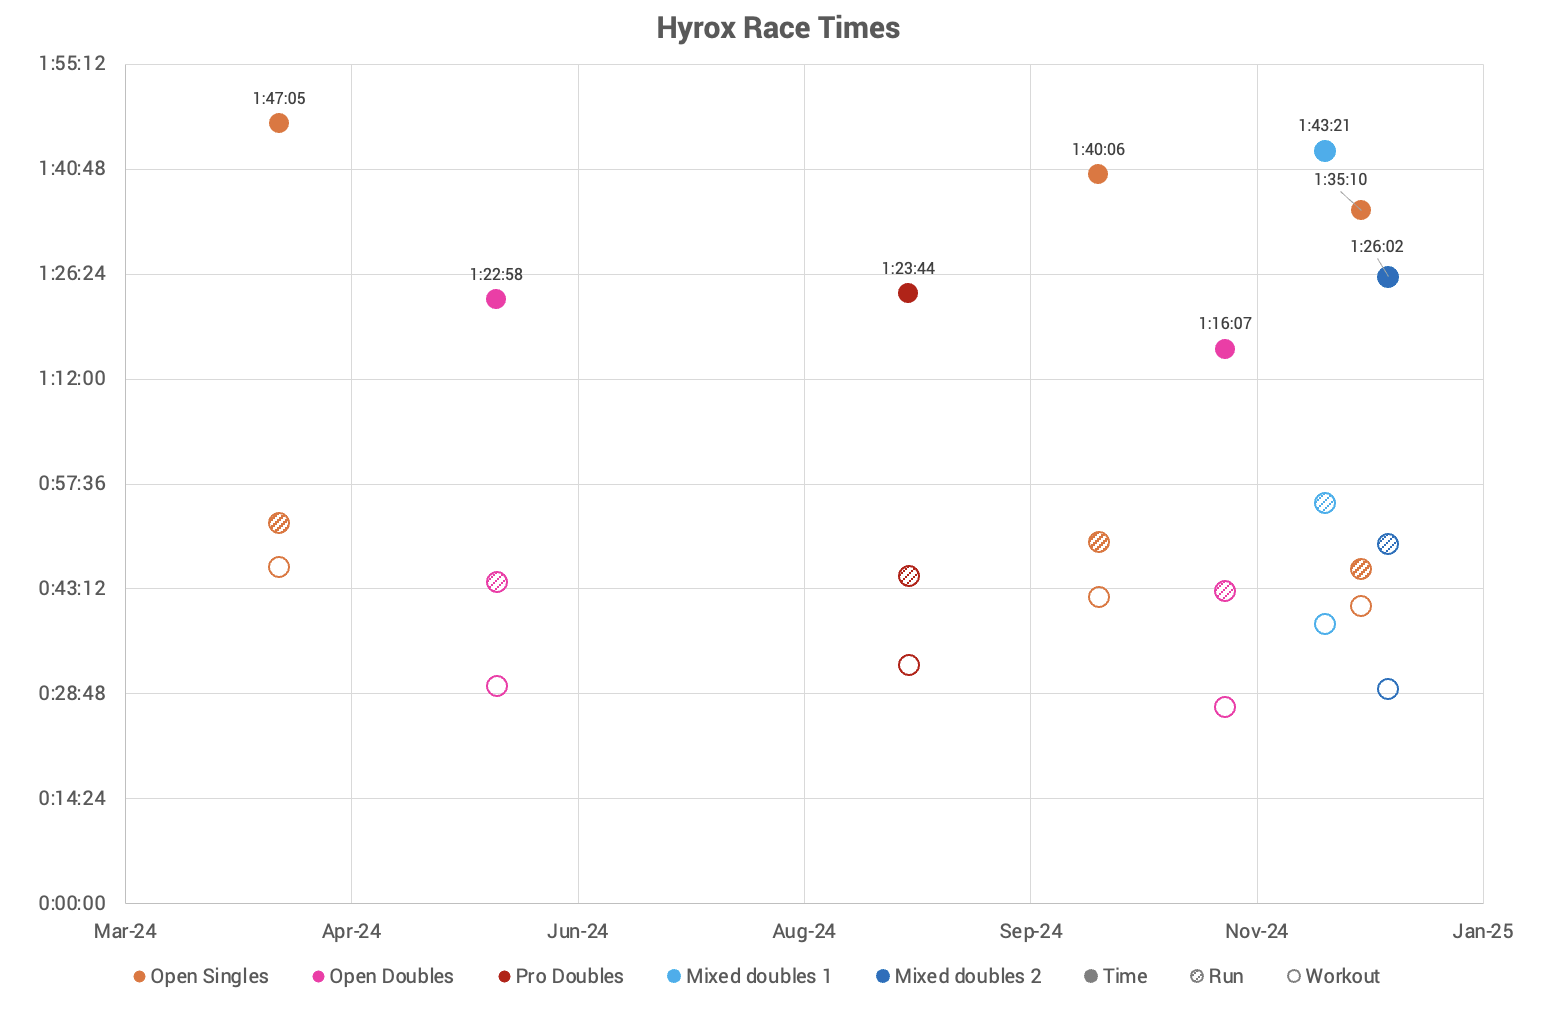
Task: Select the 1:40:48 y-axis label
Action: tap(72, 168)
